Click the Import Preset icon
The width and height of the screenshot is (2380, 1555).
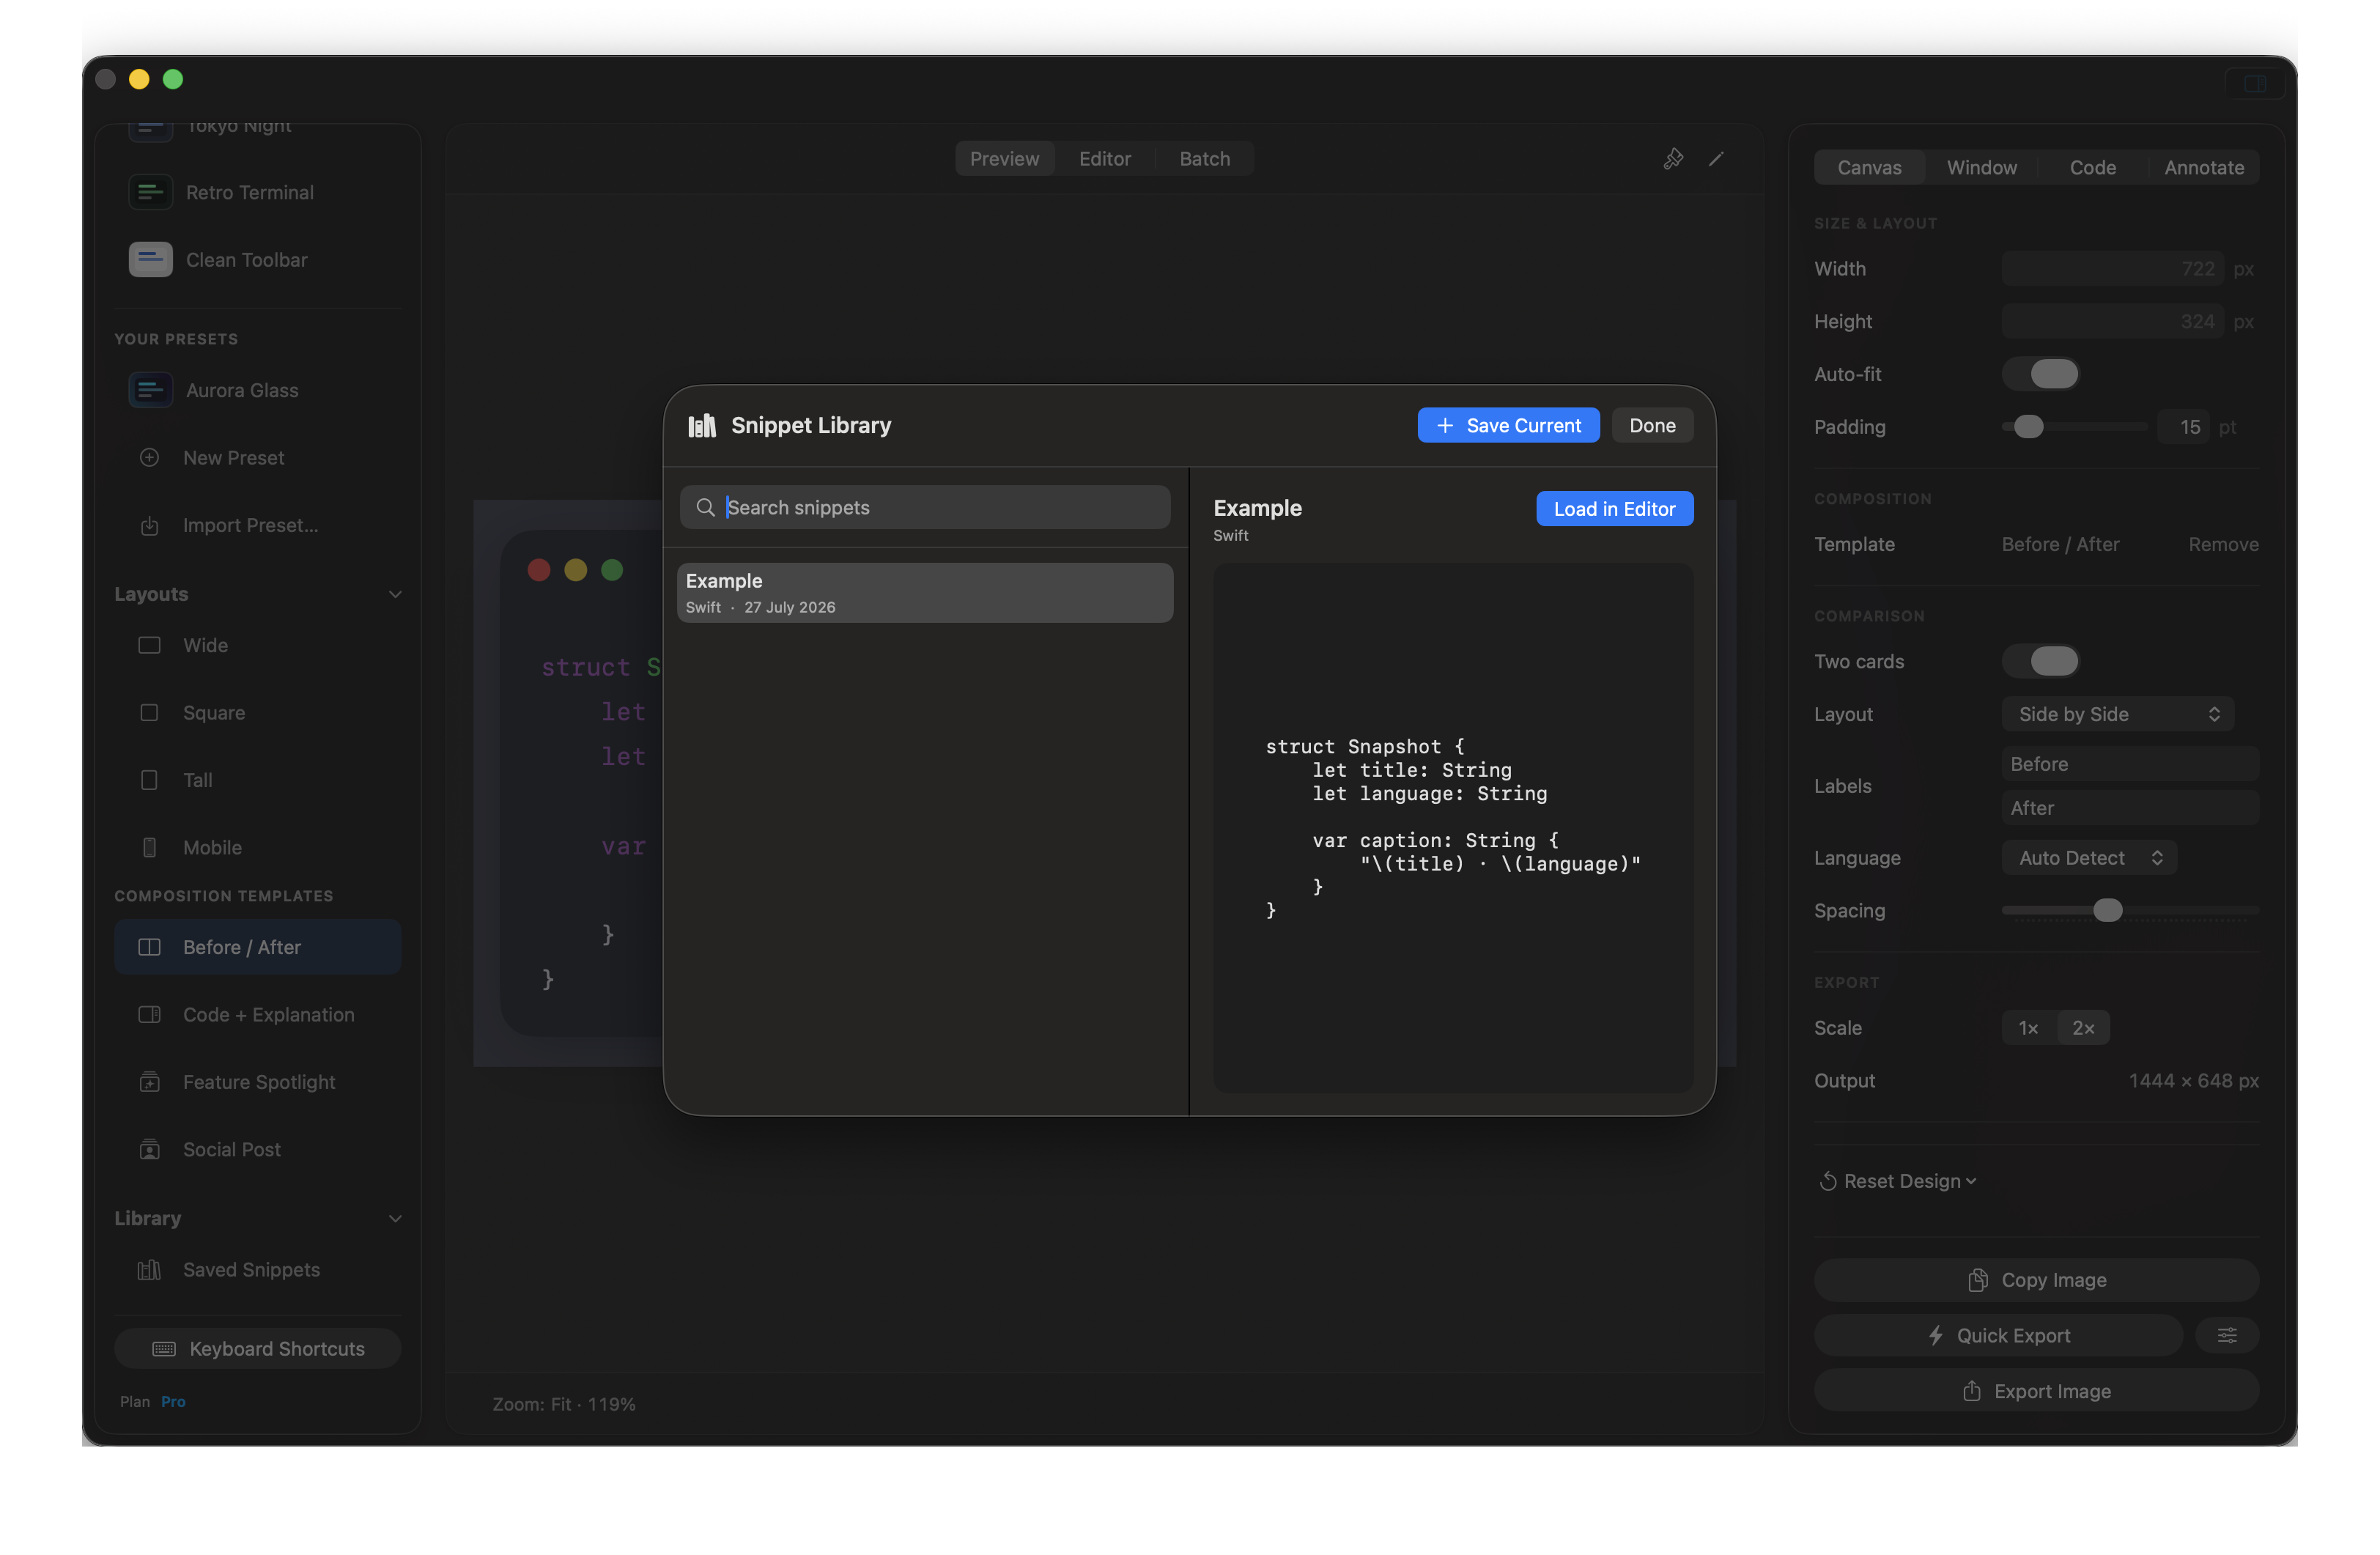(149, 526)
